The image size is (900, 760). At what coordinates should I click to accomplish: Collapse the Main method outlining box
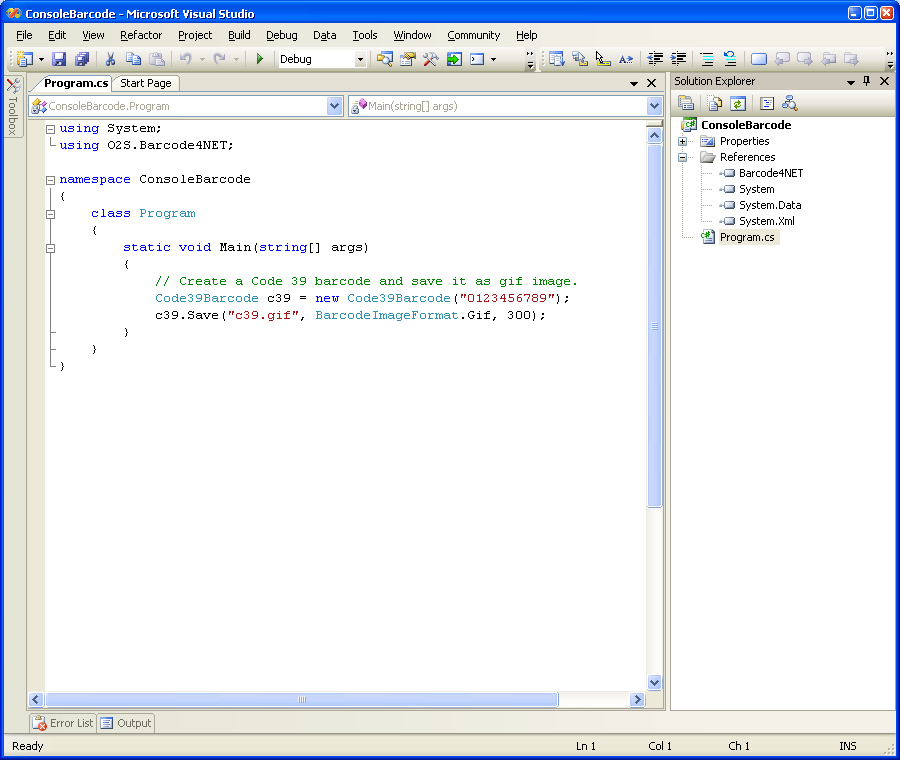[50, 247]
